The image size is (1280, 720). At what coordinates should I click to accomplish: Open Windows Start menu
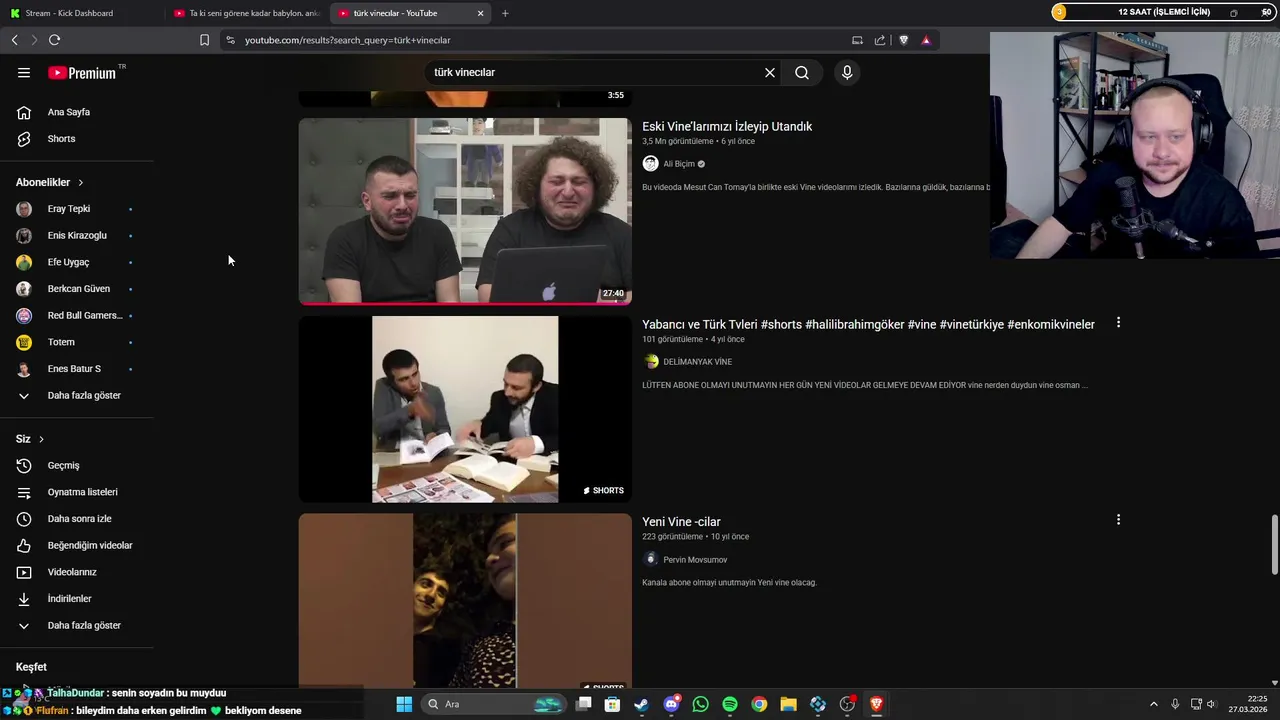pyautogui.click(x=404, y=704)
